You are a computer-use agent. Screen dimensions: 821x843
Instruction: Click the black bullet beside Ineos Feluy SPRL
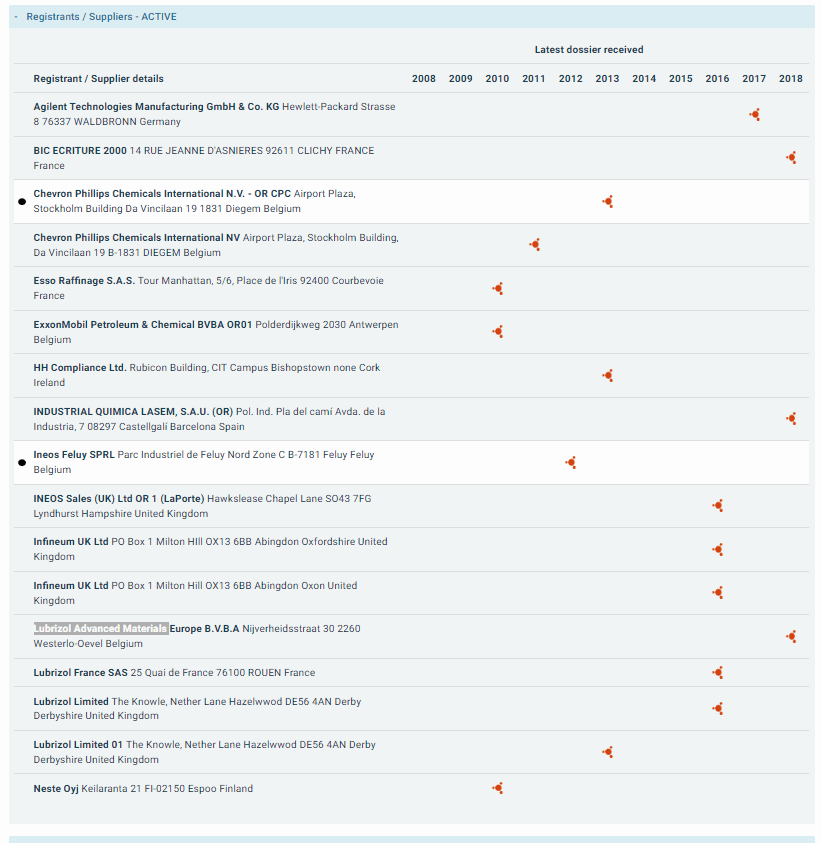coord(22,462)
